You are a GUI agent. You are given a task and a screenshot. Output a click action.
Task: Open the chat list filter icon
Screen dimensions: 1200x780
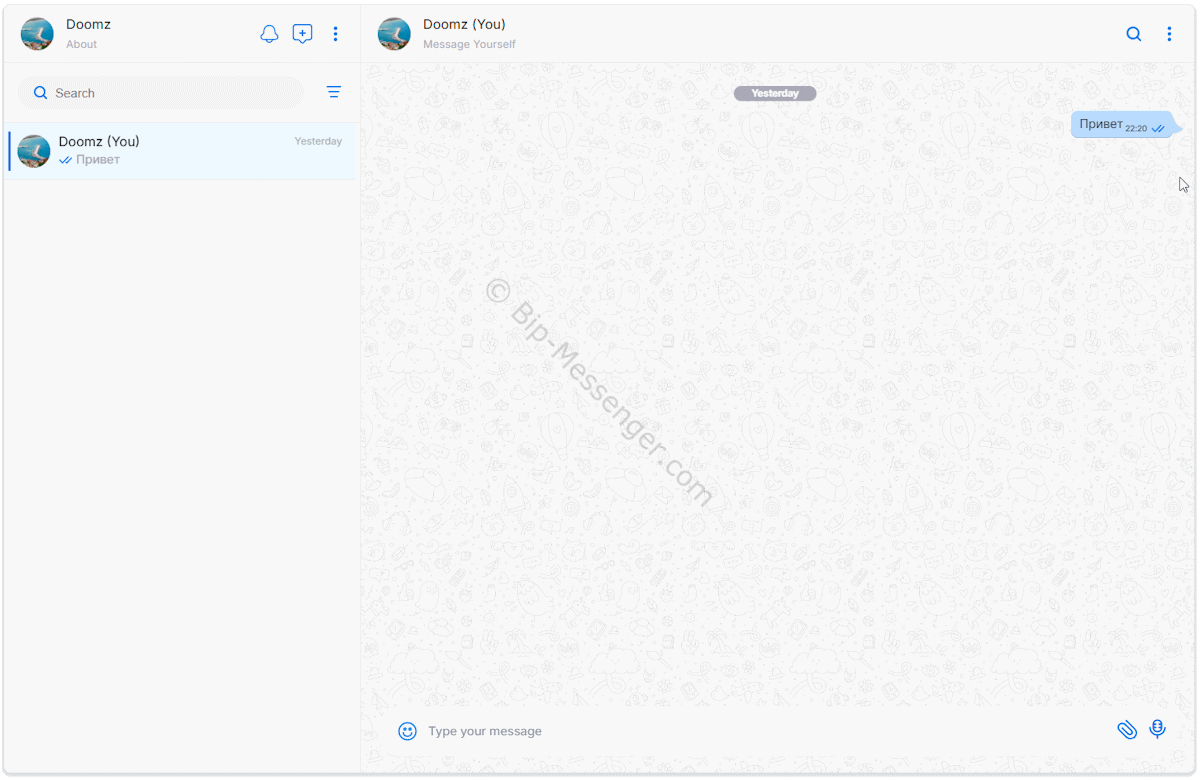coord(334,92)
